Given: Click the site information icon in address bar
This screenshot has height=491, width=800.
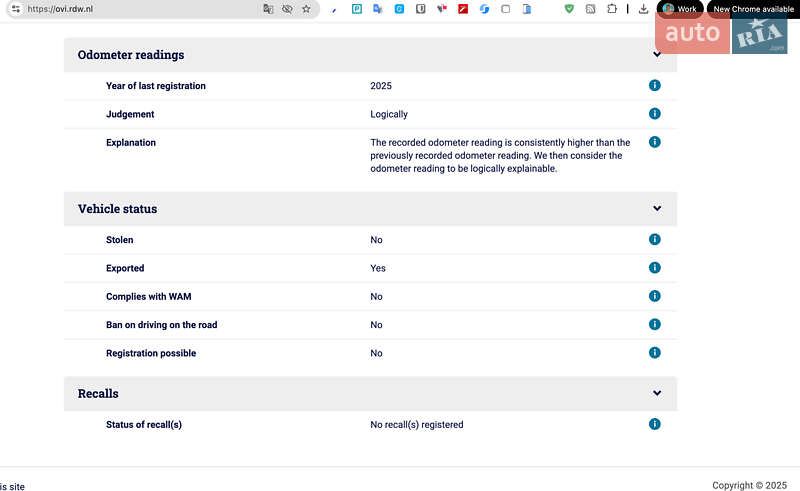Looking at the screenshot, I should pyautogui.click(x=15, y=9).
